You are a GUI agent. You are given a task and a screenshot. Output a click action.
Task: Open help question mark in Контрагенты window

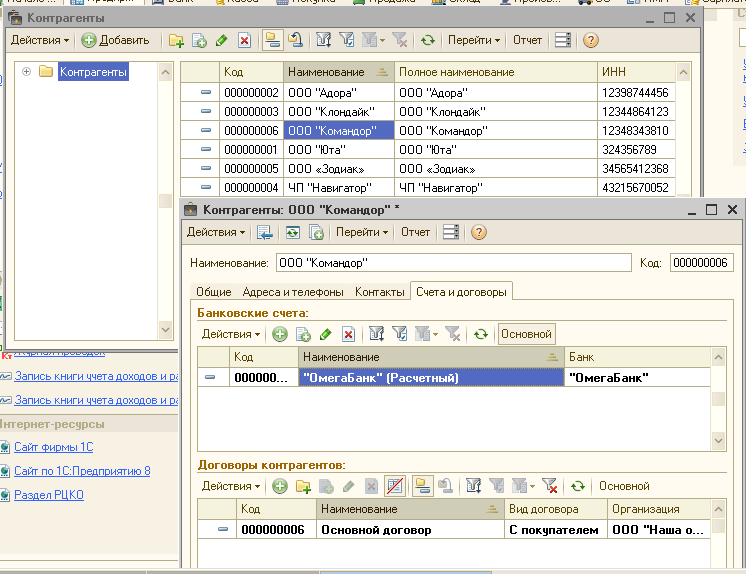point(590,40)
